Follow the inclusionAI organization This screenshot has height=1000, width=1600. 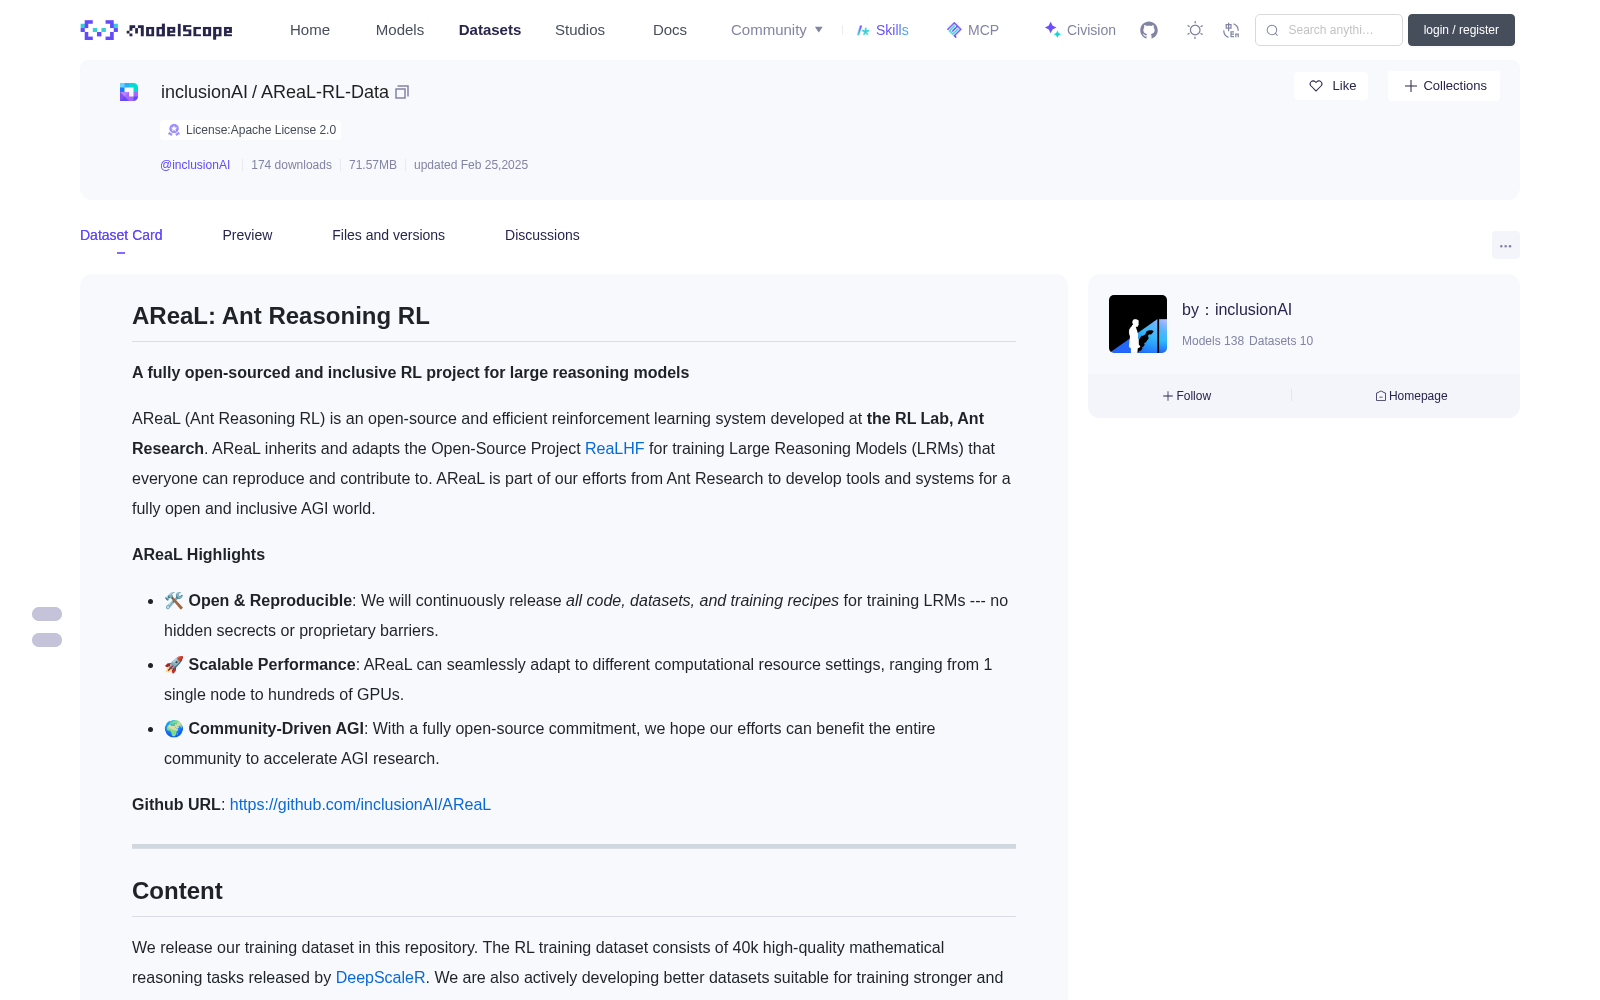[1187, 396]
